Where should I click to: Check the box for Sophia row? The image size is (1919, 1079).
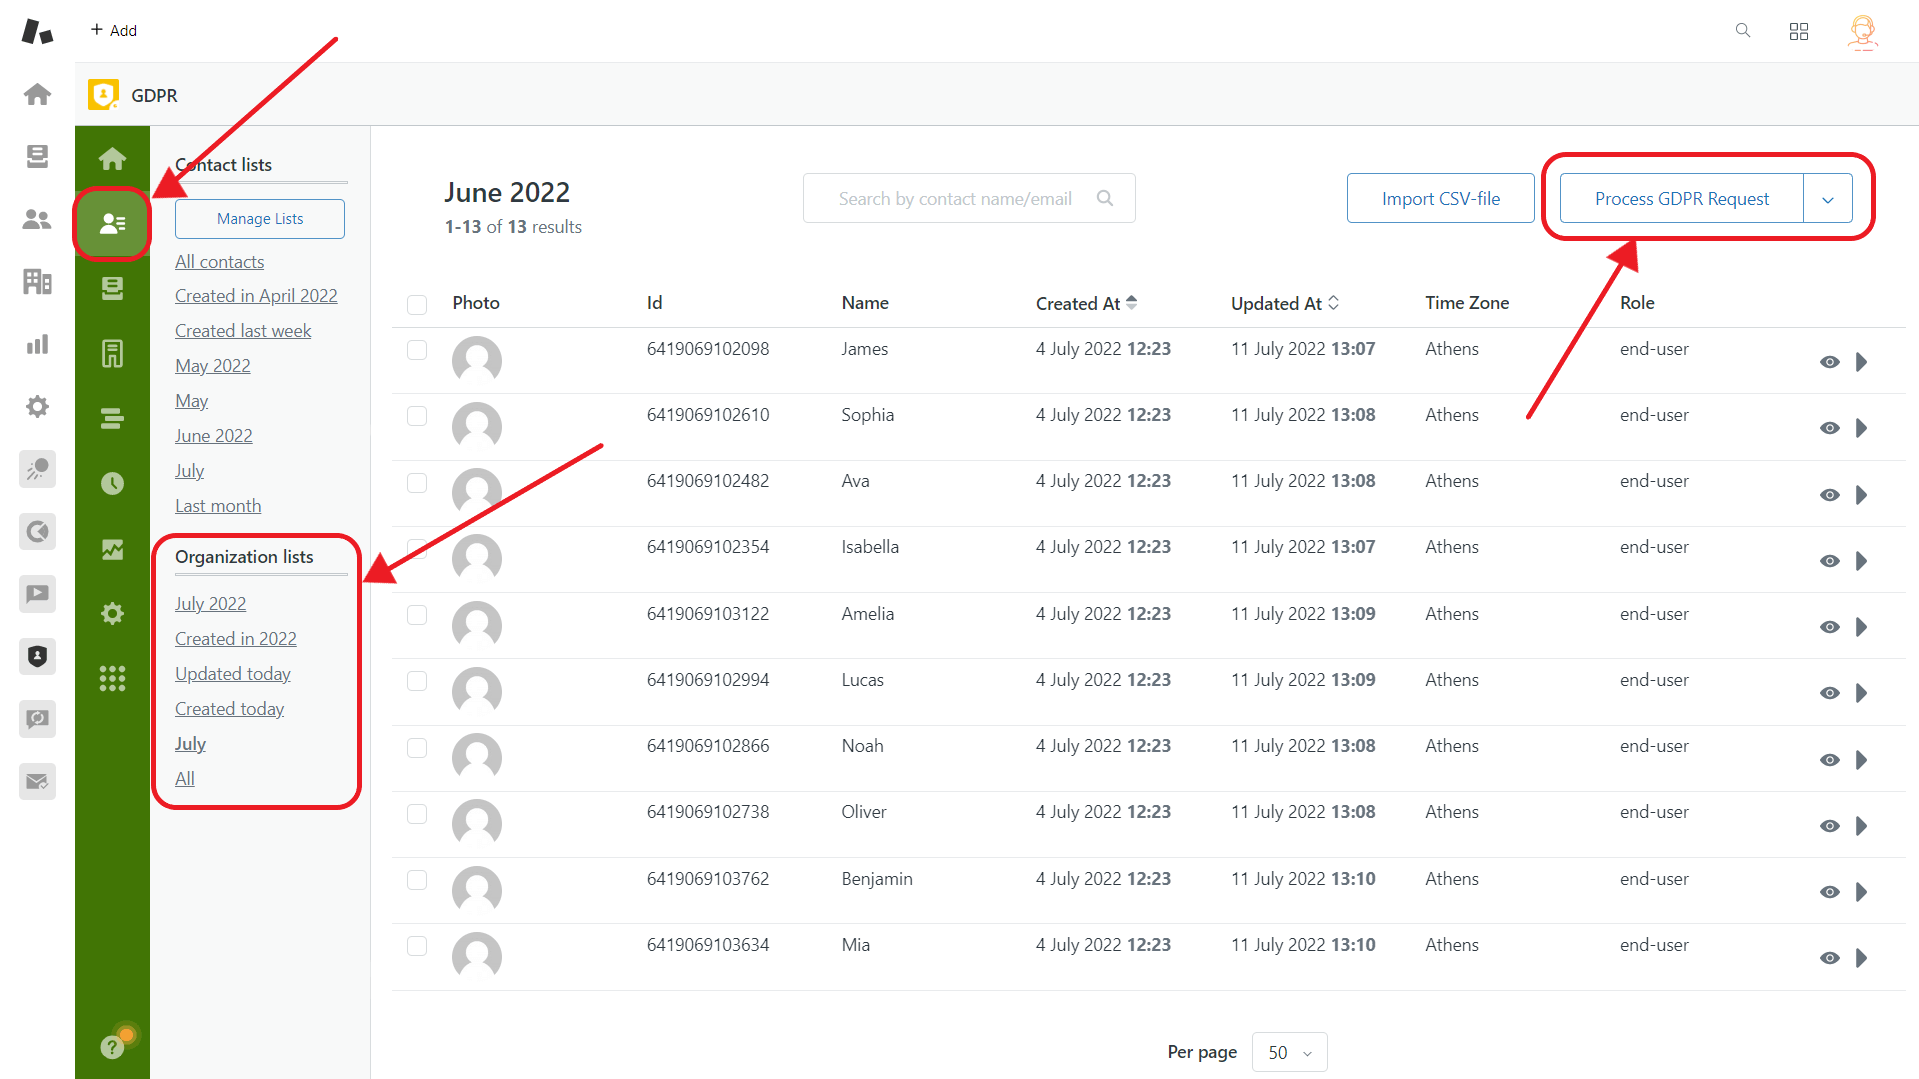click(417, 416)
